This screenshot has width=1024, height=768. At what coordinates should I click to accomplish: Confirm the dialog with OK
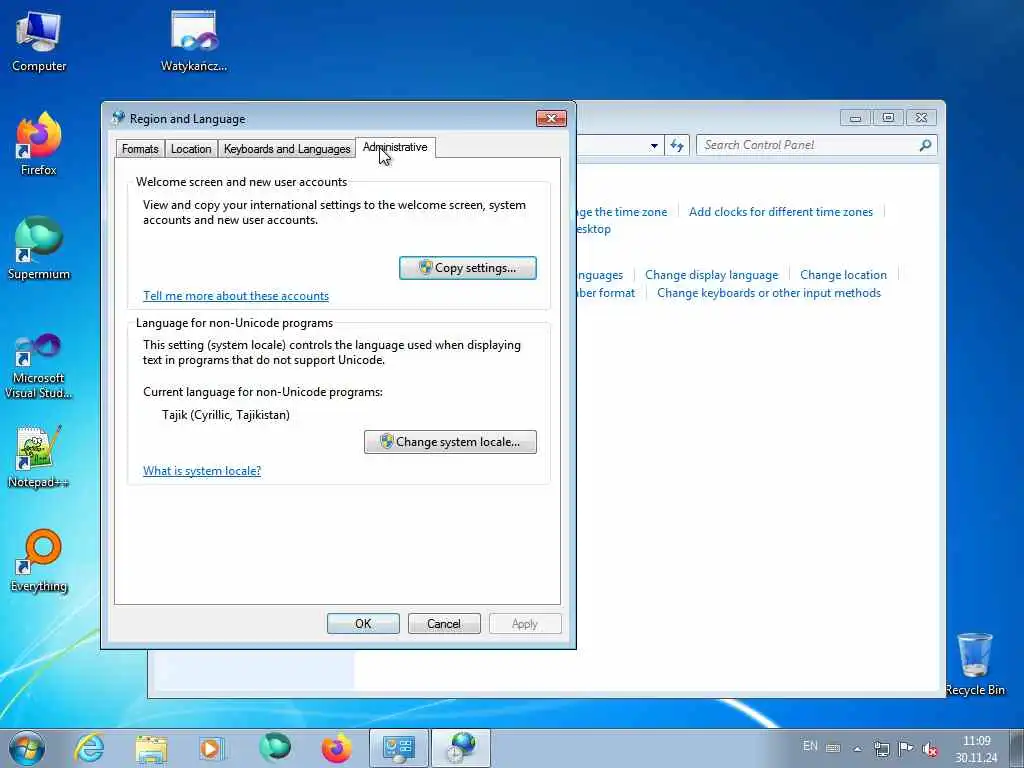pos(363,624)
